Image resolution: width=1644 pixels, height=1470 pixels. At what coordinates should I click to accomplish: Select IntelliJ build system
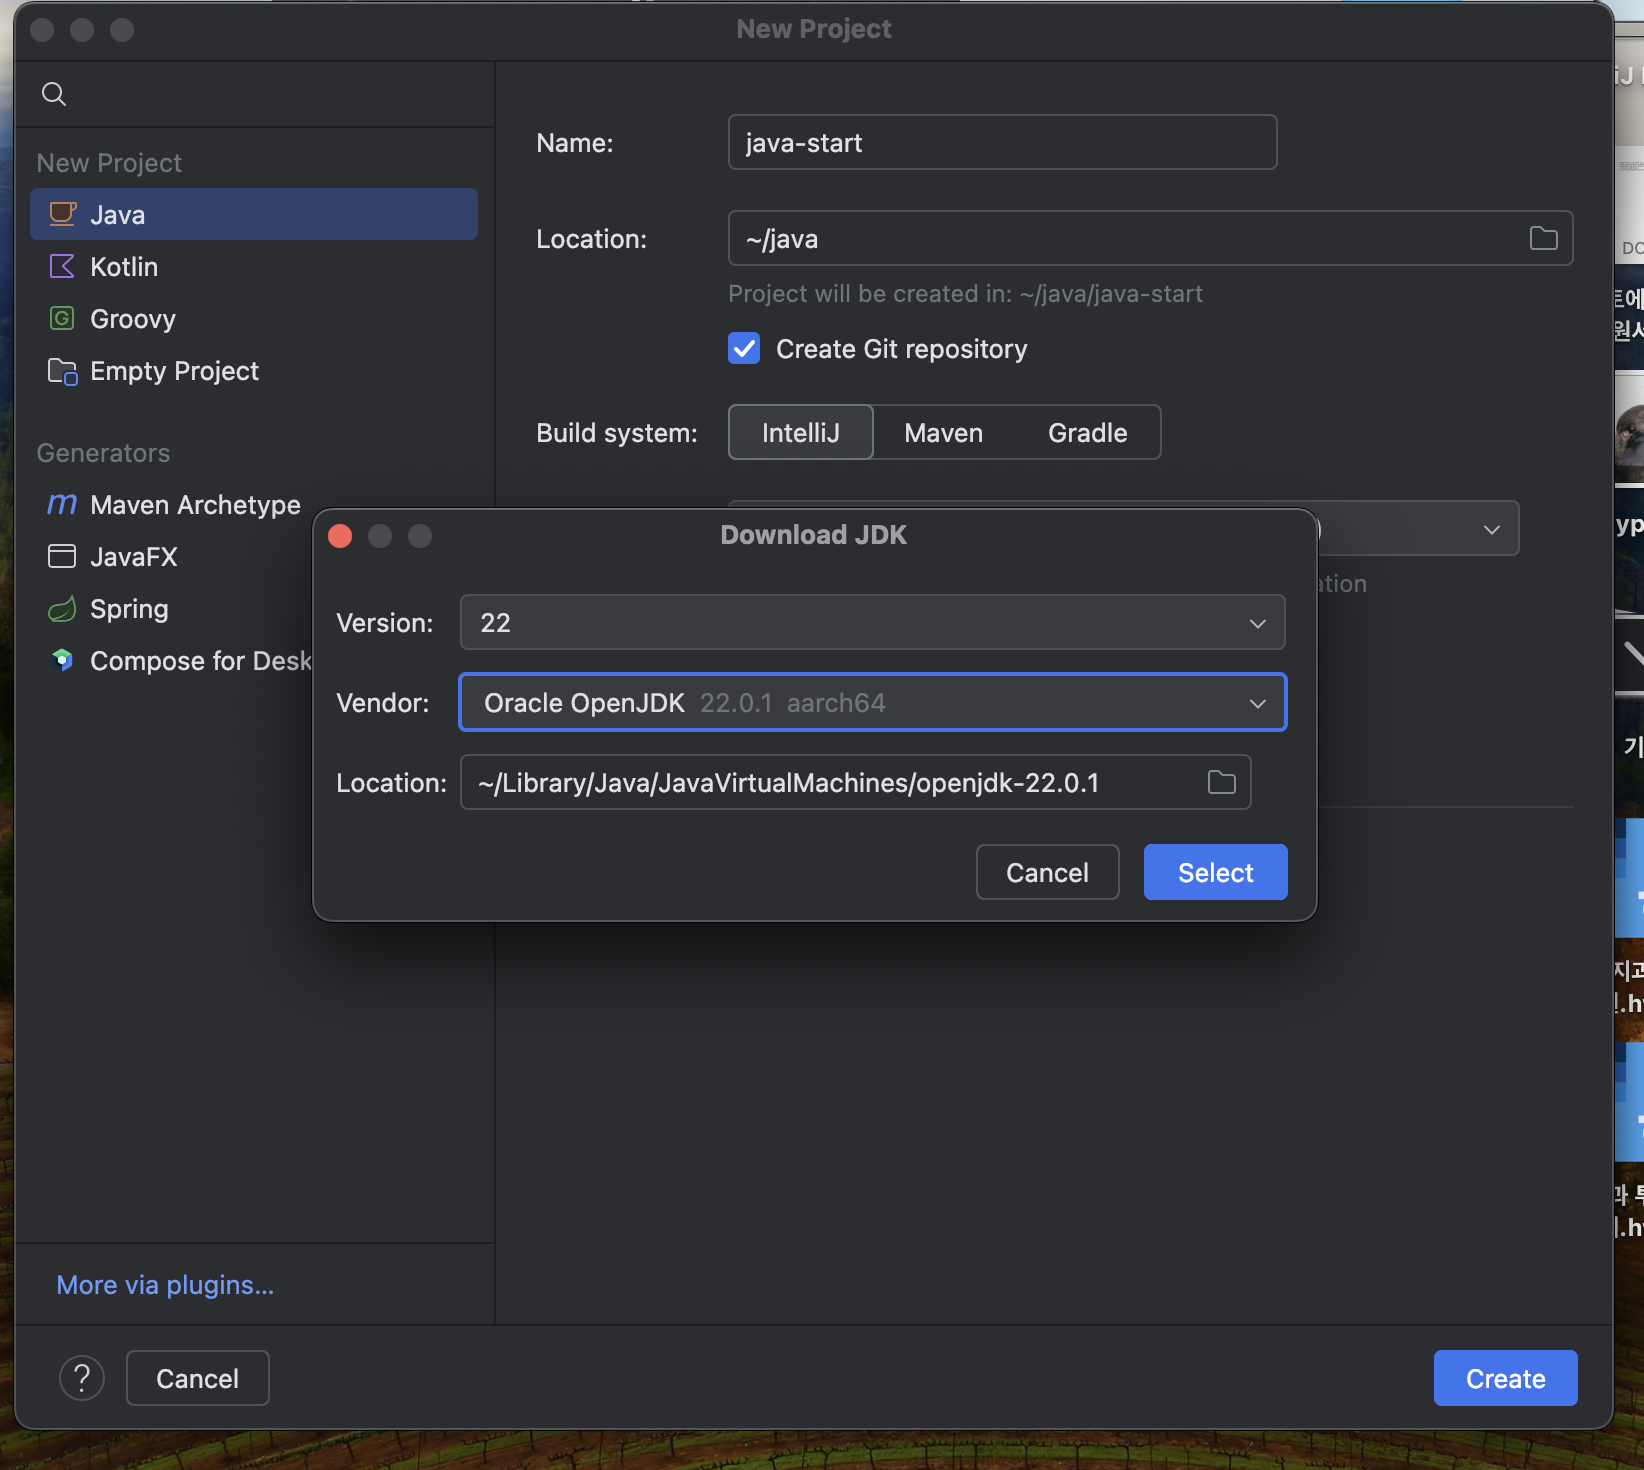[x=800, y=432]
